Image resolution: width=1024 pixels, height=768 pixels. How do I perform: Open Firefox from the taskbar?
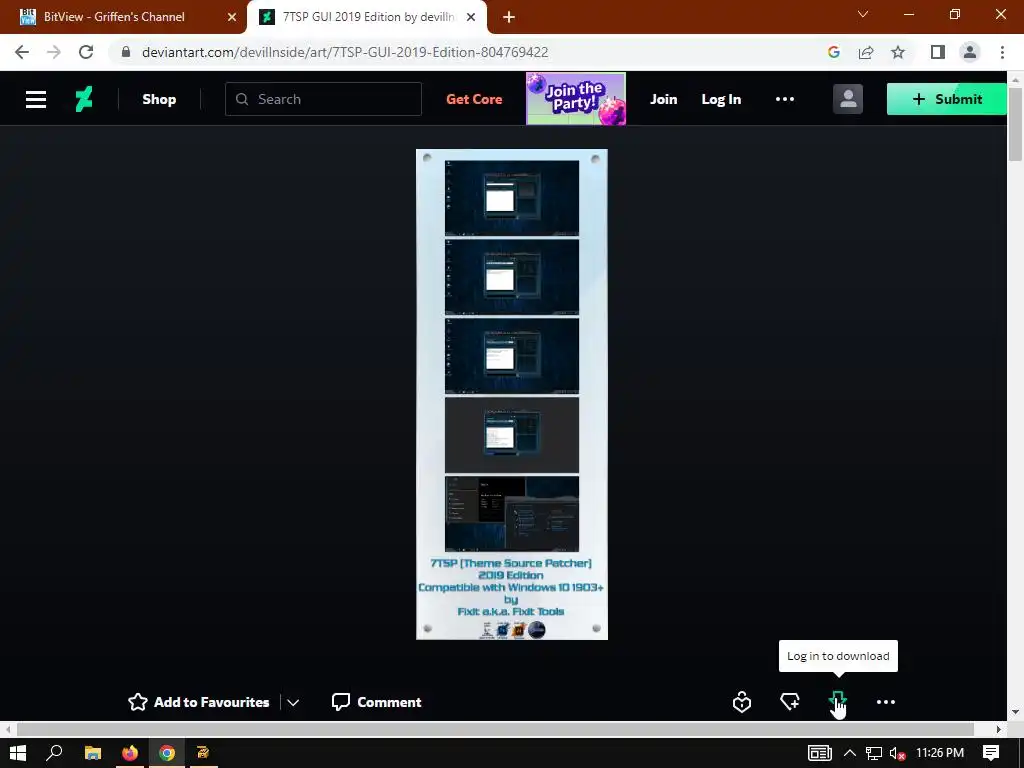(130, 753)
